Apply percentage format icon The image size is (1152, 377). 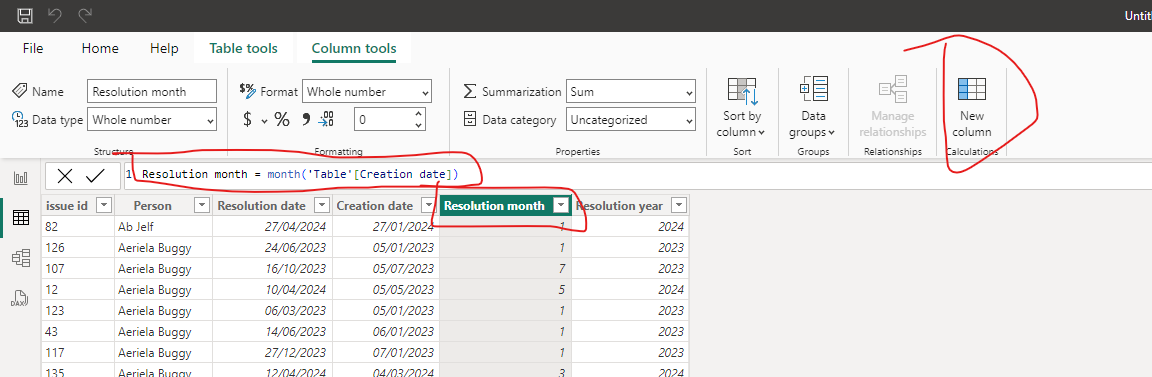tap(282, 119)
